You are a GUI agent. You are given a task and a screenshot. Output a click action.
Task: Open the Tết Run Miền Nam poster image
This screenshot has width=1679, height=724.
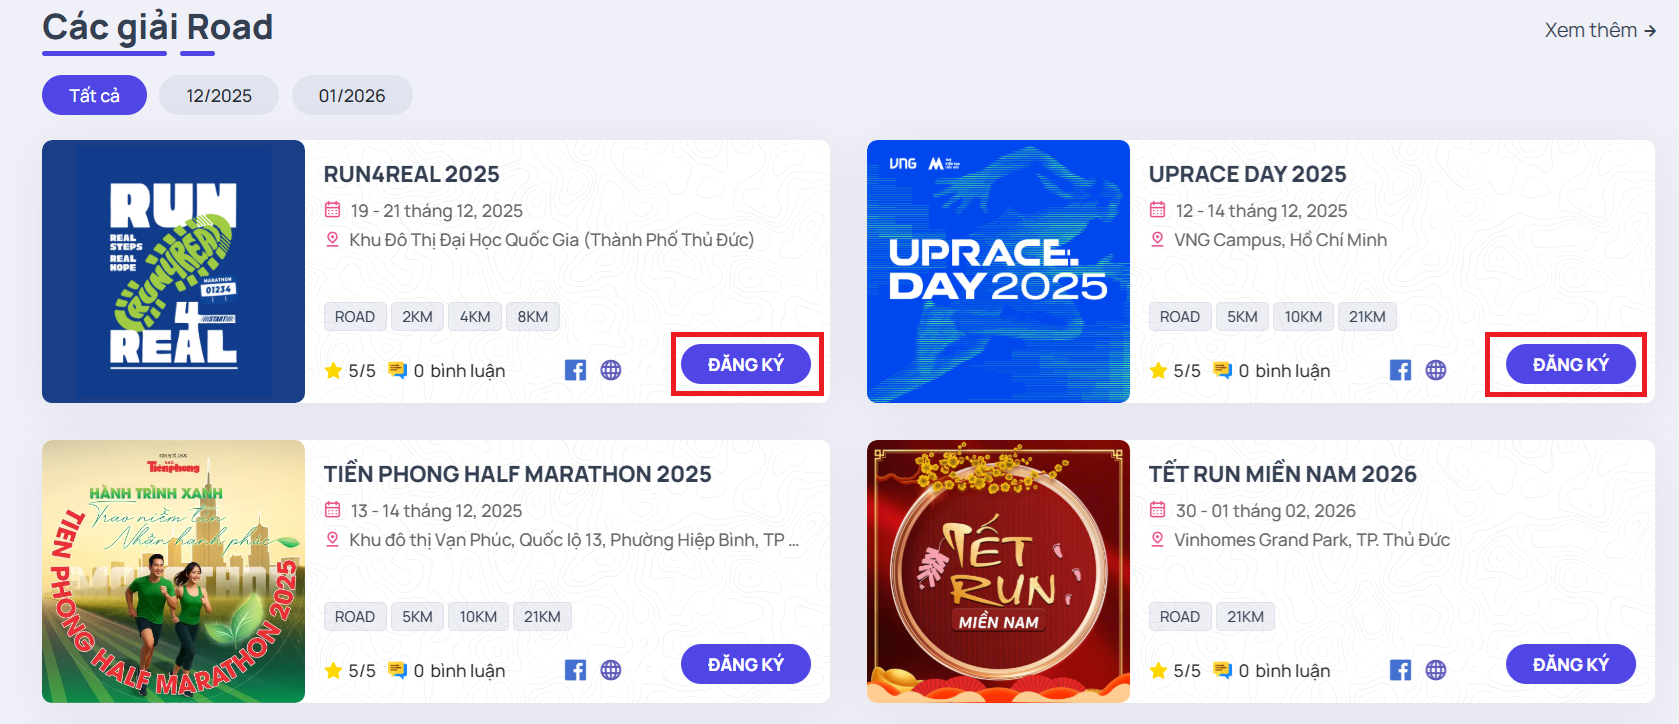coord(998,571)
